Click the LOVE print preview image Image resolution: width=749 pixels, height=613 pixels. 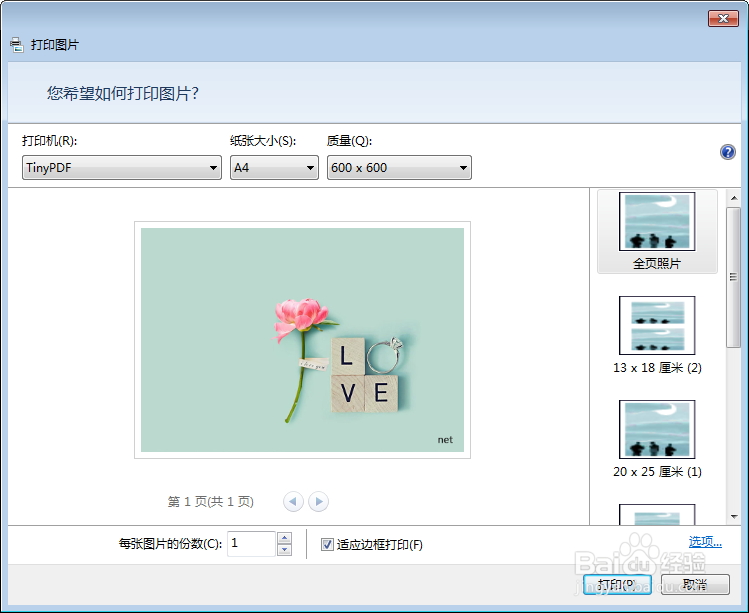pyautogui.click(x=302, y=340)
